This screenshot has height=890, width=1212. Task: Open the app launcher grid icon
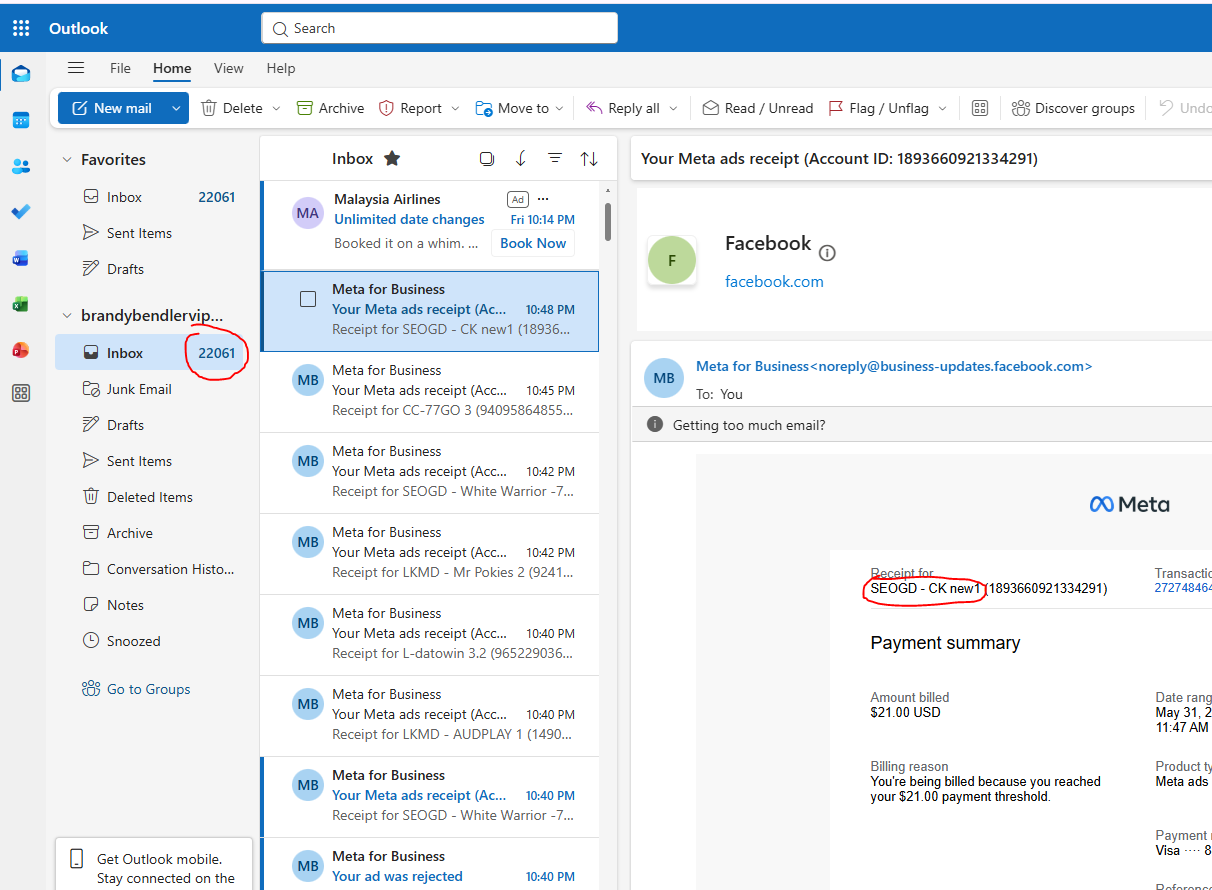point(21,28)
